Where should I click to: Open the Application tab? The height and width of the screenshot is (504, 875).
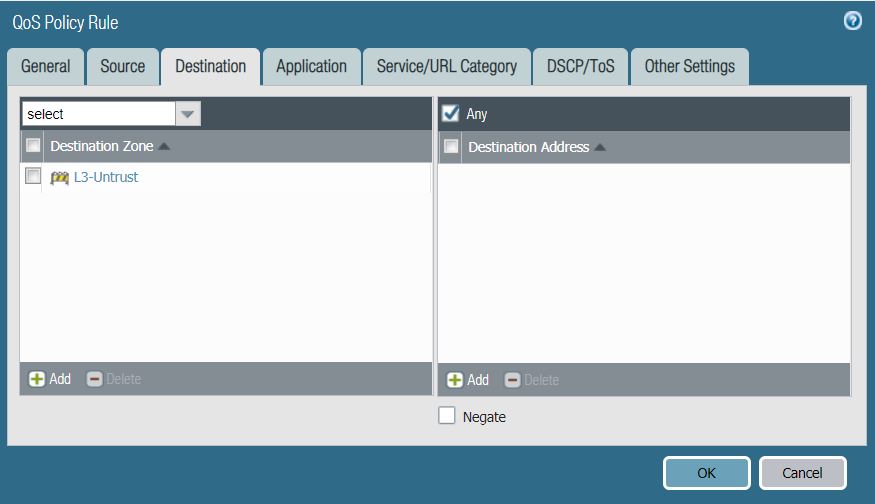(311, 66)
